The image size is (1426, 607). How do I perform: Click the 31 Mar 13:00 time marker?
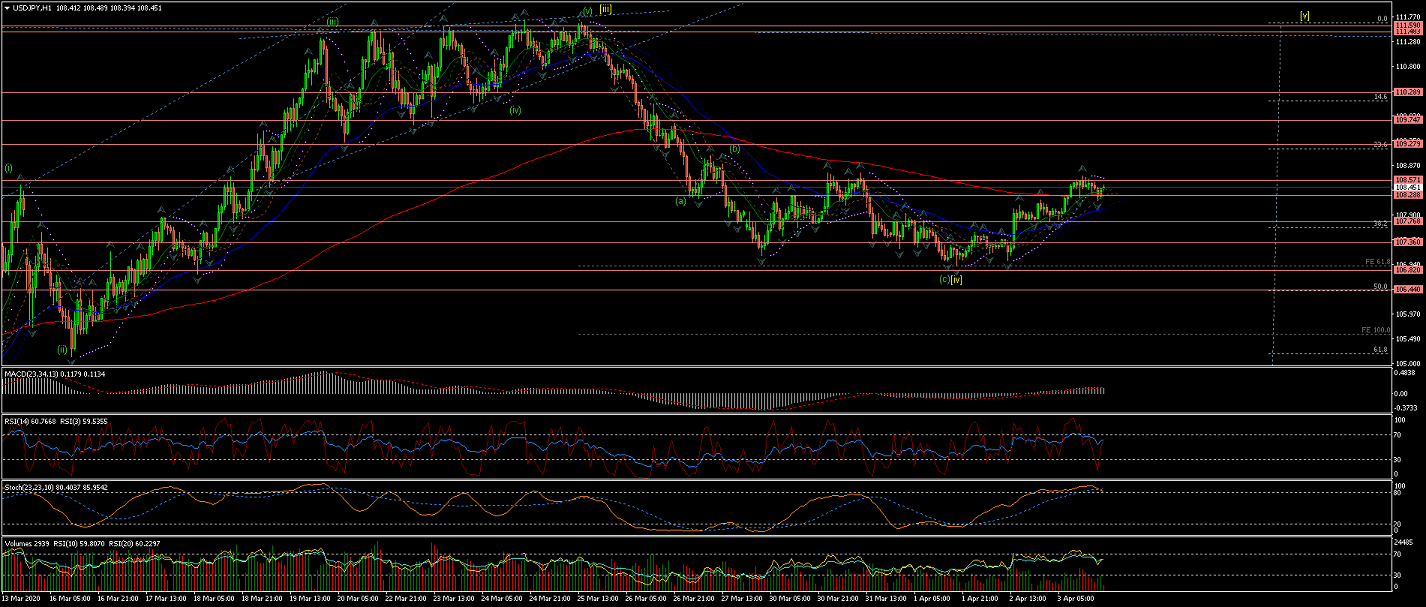(886, 599)
